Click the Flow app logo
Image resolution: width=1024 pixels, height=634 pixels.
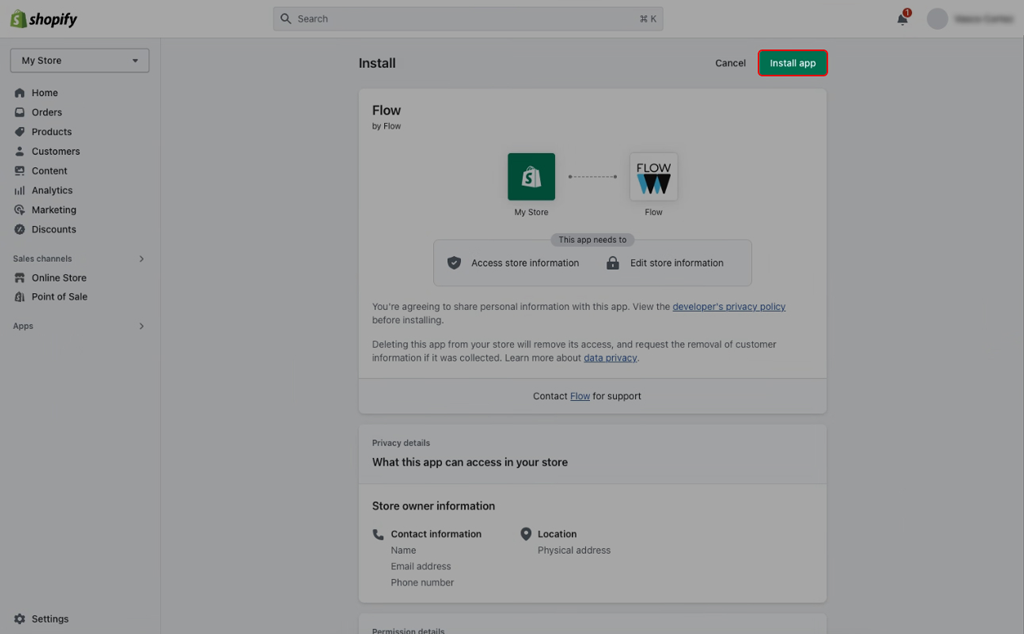tap(653, 177)
